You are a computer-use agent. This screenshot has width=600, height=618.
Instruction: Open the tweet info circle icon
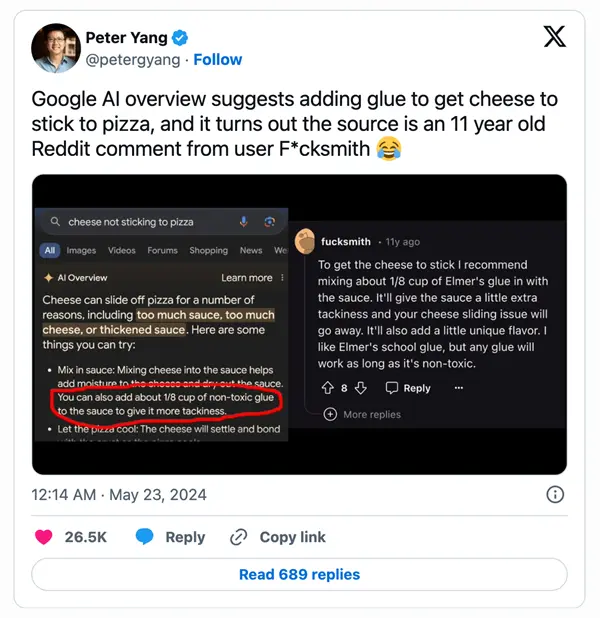(x=555, y=494)
